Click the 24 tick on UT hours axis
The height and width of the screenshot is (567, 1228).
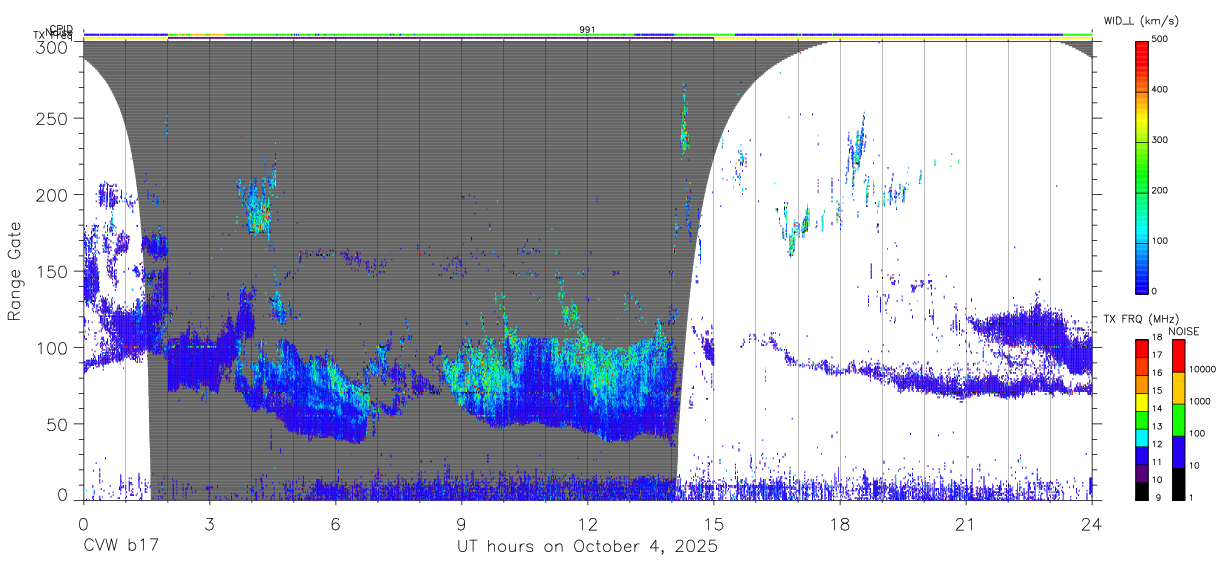(1092, 524)
